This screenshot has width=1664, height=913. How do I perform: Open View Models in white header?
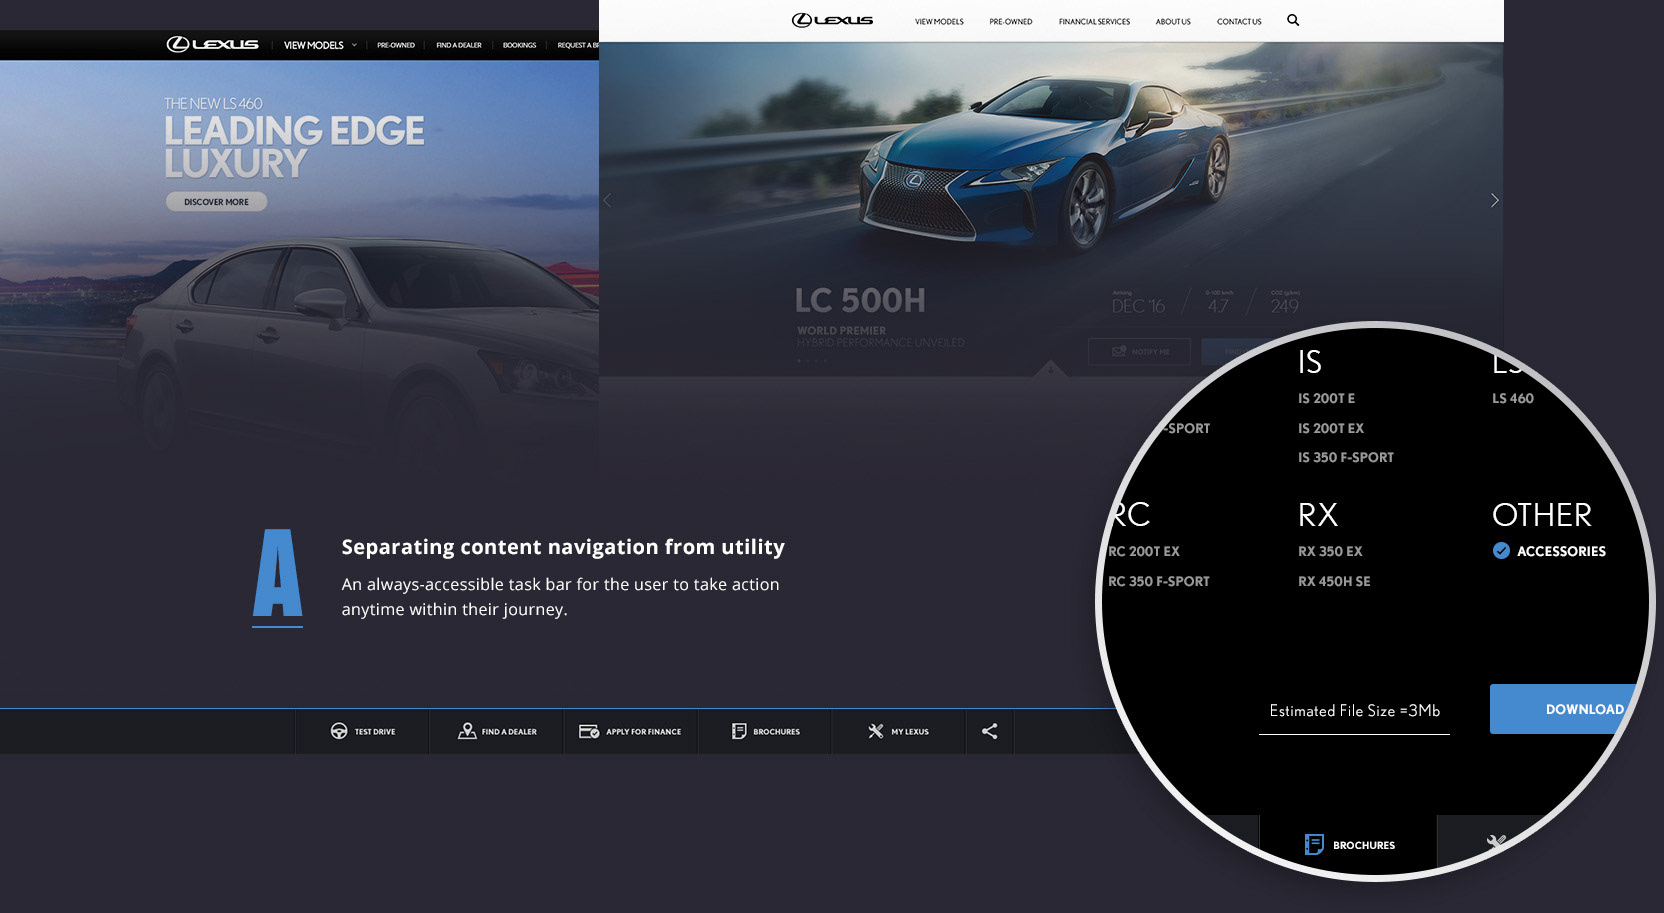point(939,21)
